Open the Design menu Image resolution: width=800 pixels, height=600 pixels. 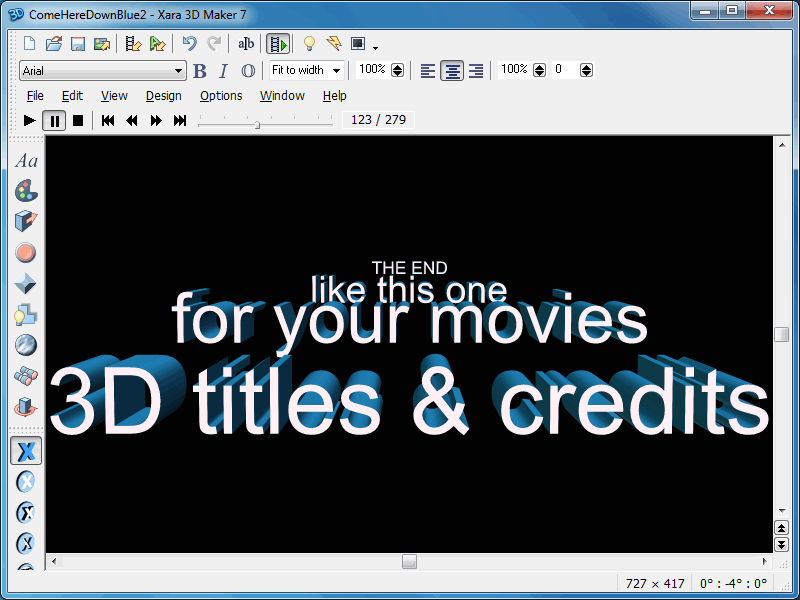click(163, 96)
